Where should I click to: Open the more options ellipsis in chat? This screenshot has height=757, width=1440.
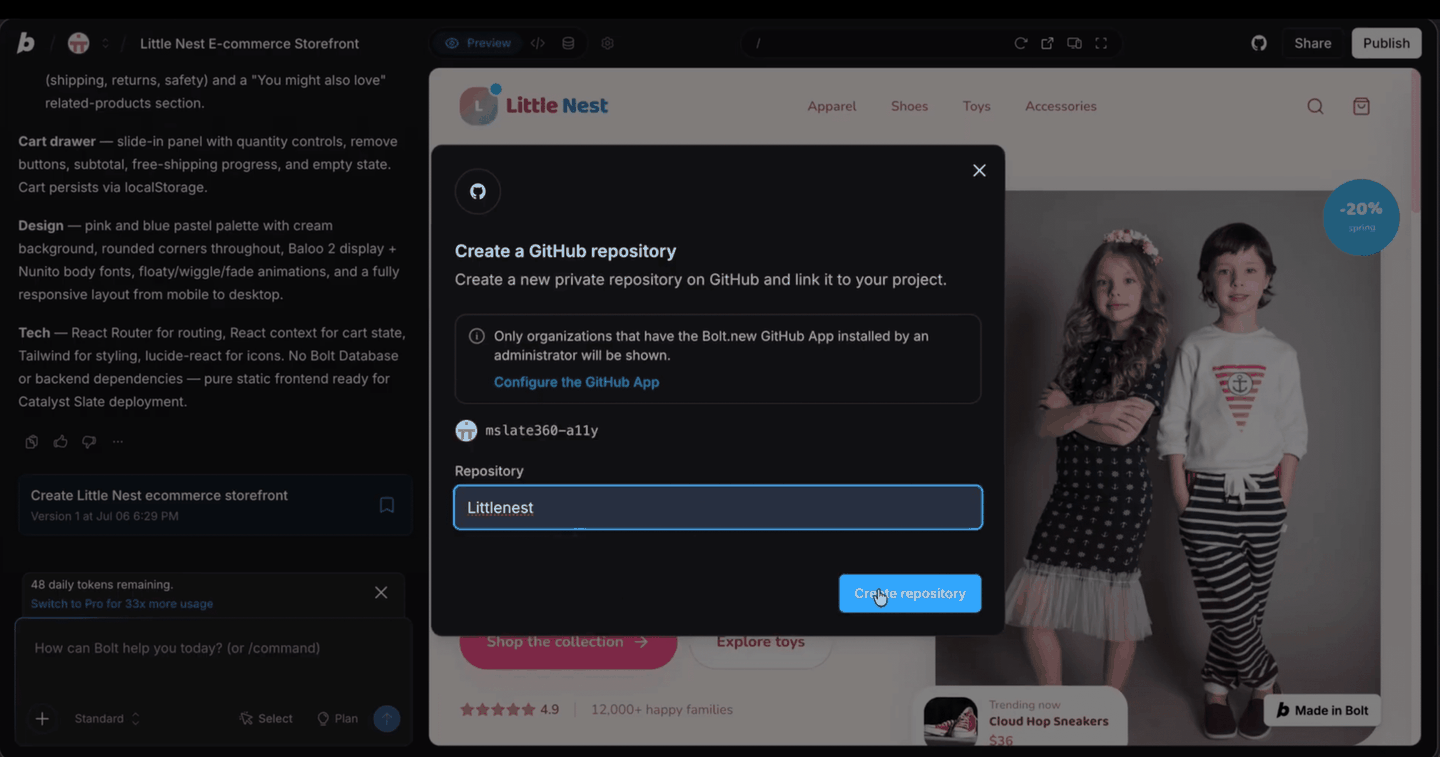(x=118, y=442)
